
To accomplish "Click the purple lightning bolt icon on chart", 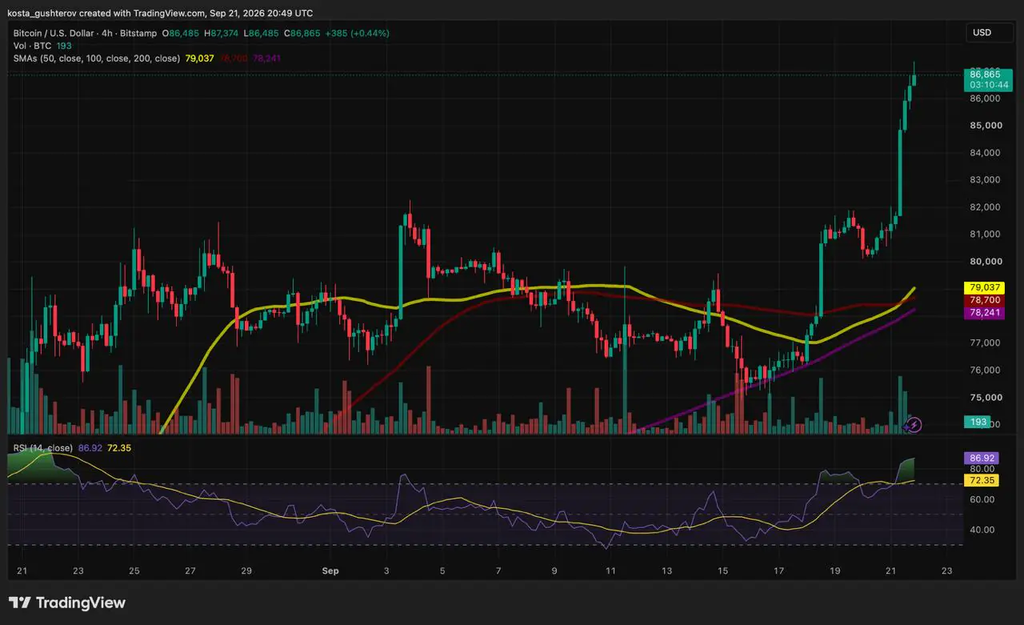I will coord(914,425).
